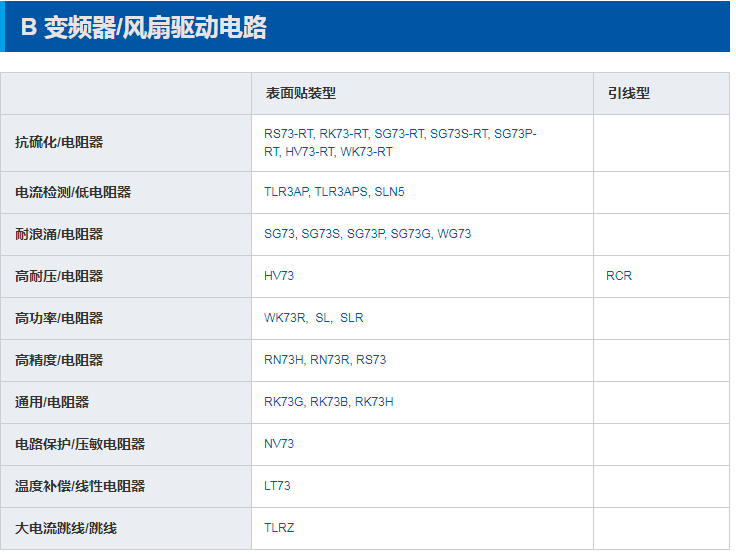Viewport: 736px width, 554px height.
Task: Open the SG73-RT product link
Action: 399,134
